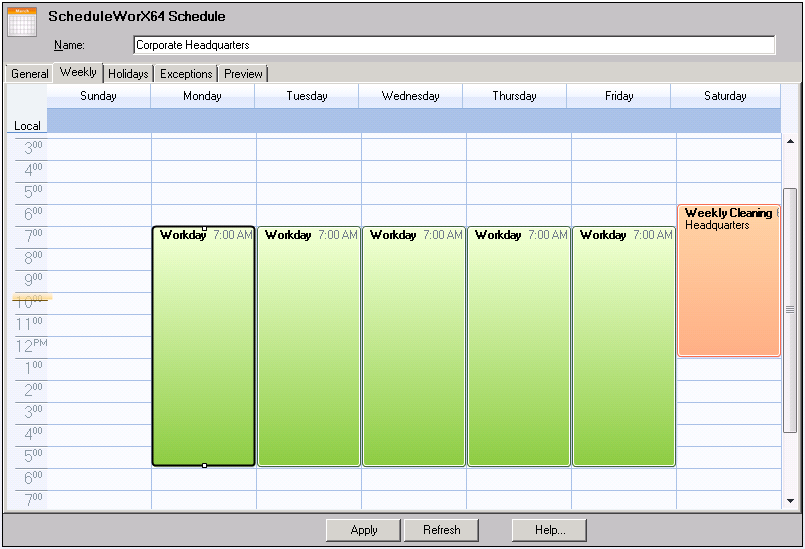Click the top resize handle of Monday Workday
Image resolution: width=805 pixels, height=549 pixels.
tap(204, 229)
